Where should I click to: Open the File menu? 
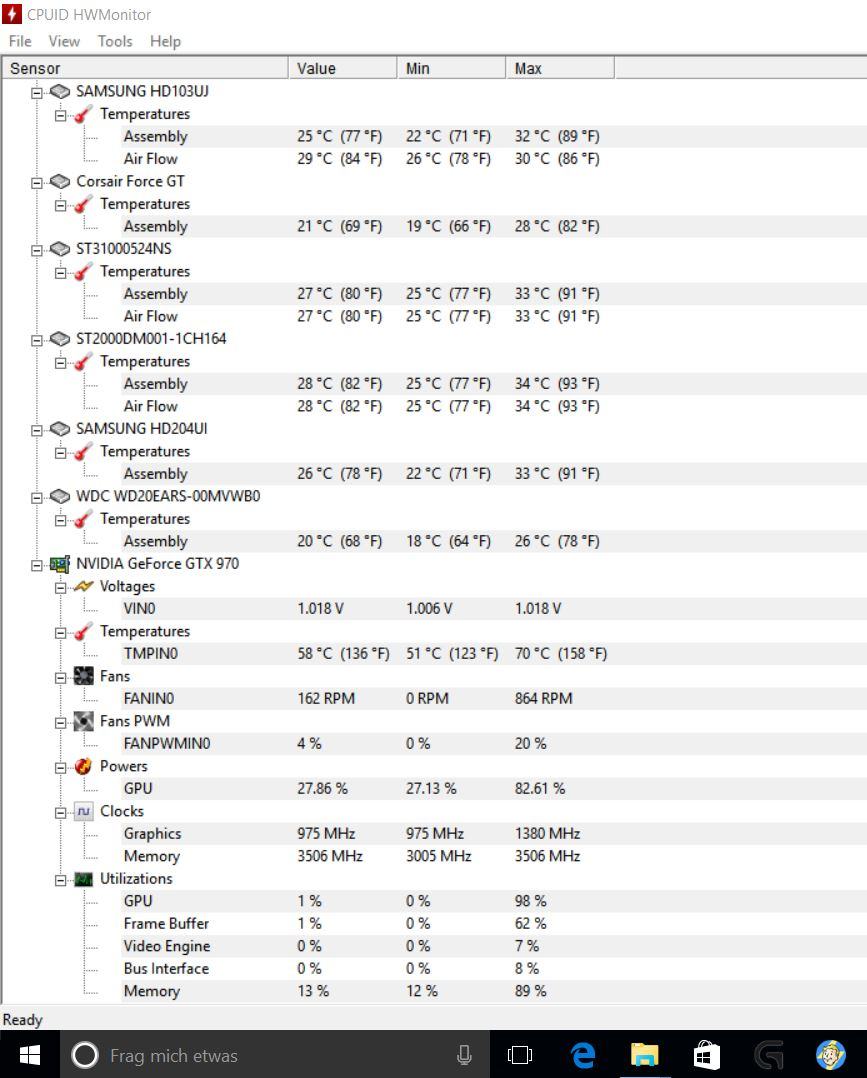(x=20, y=41)
